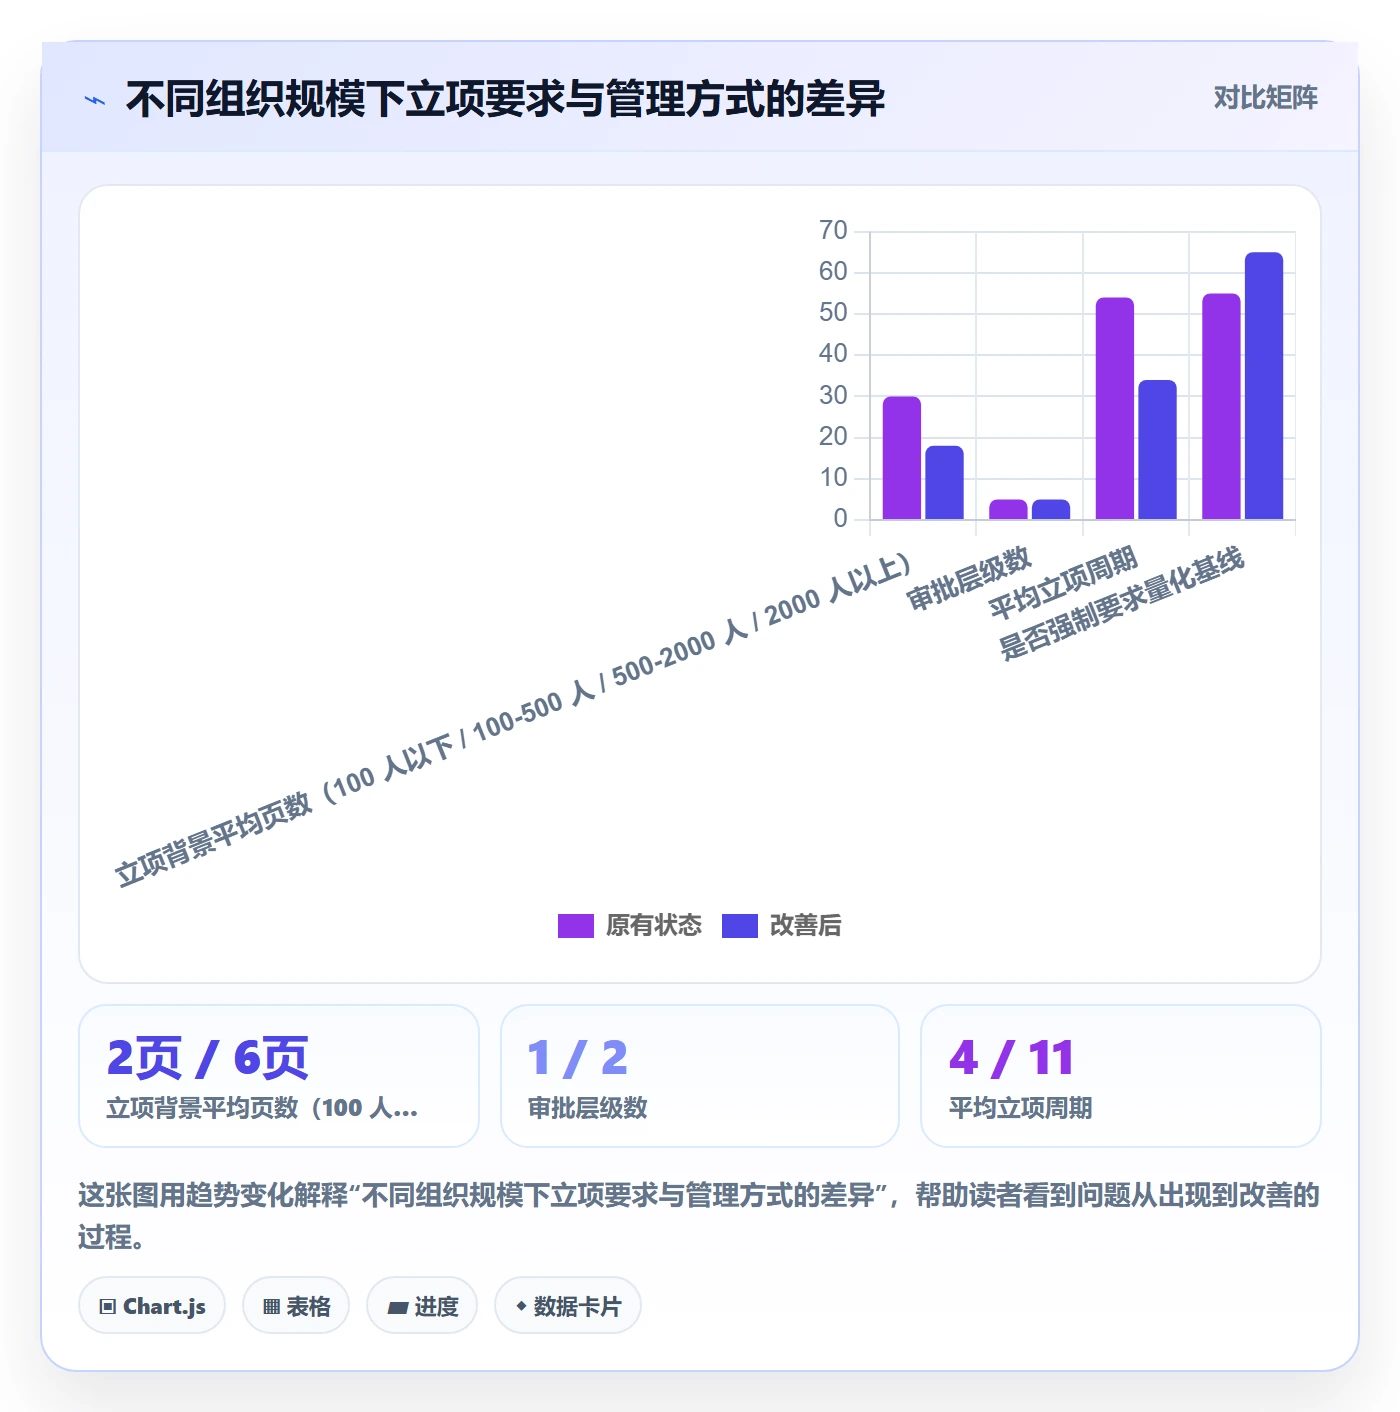Click the 立项背景平均页数 rotated axis label
Viewport: 1400px width, 1412px height.
click(513, 719)
